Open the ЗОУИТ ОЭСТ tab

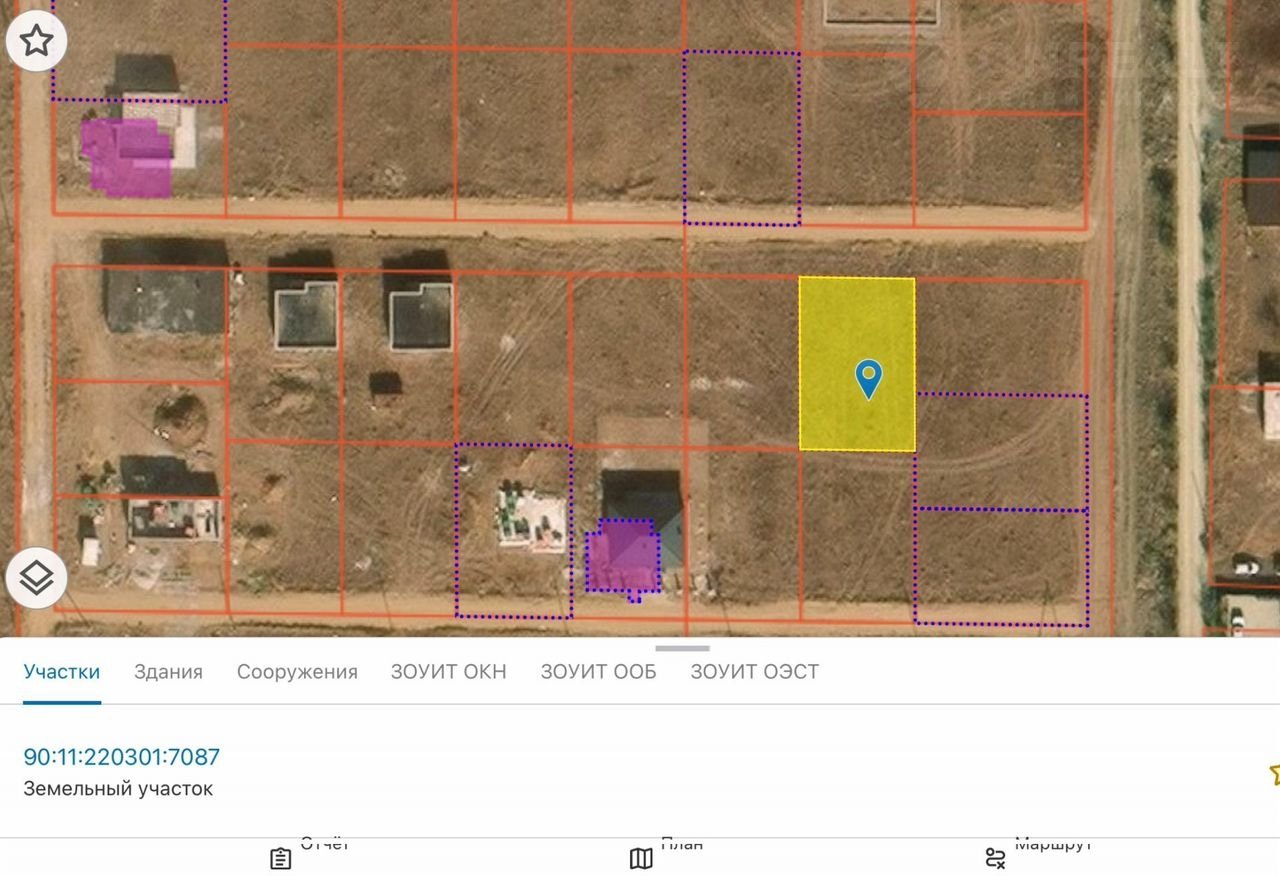click(754, 672)
